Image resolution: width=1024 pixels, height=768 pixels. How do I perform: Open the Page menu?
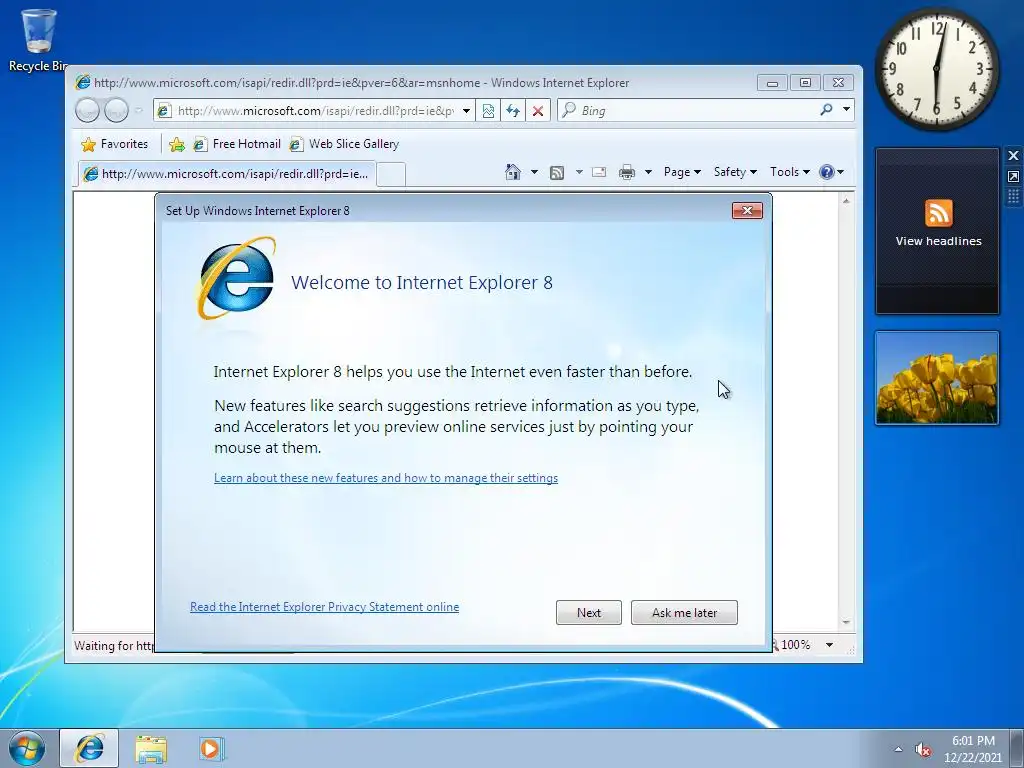point(682,172)
